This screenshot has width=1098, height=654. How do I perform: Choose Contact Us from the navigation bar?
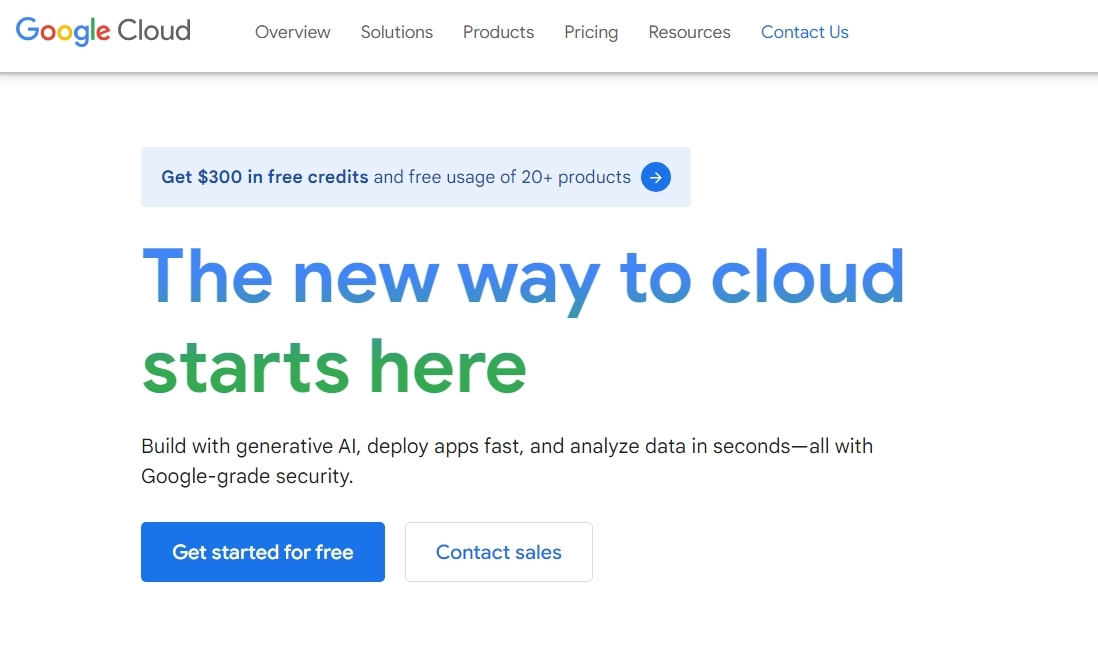[x=804, y=32]
